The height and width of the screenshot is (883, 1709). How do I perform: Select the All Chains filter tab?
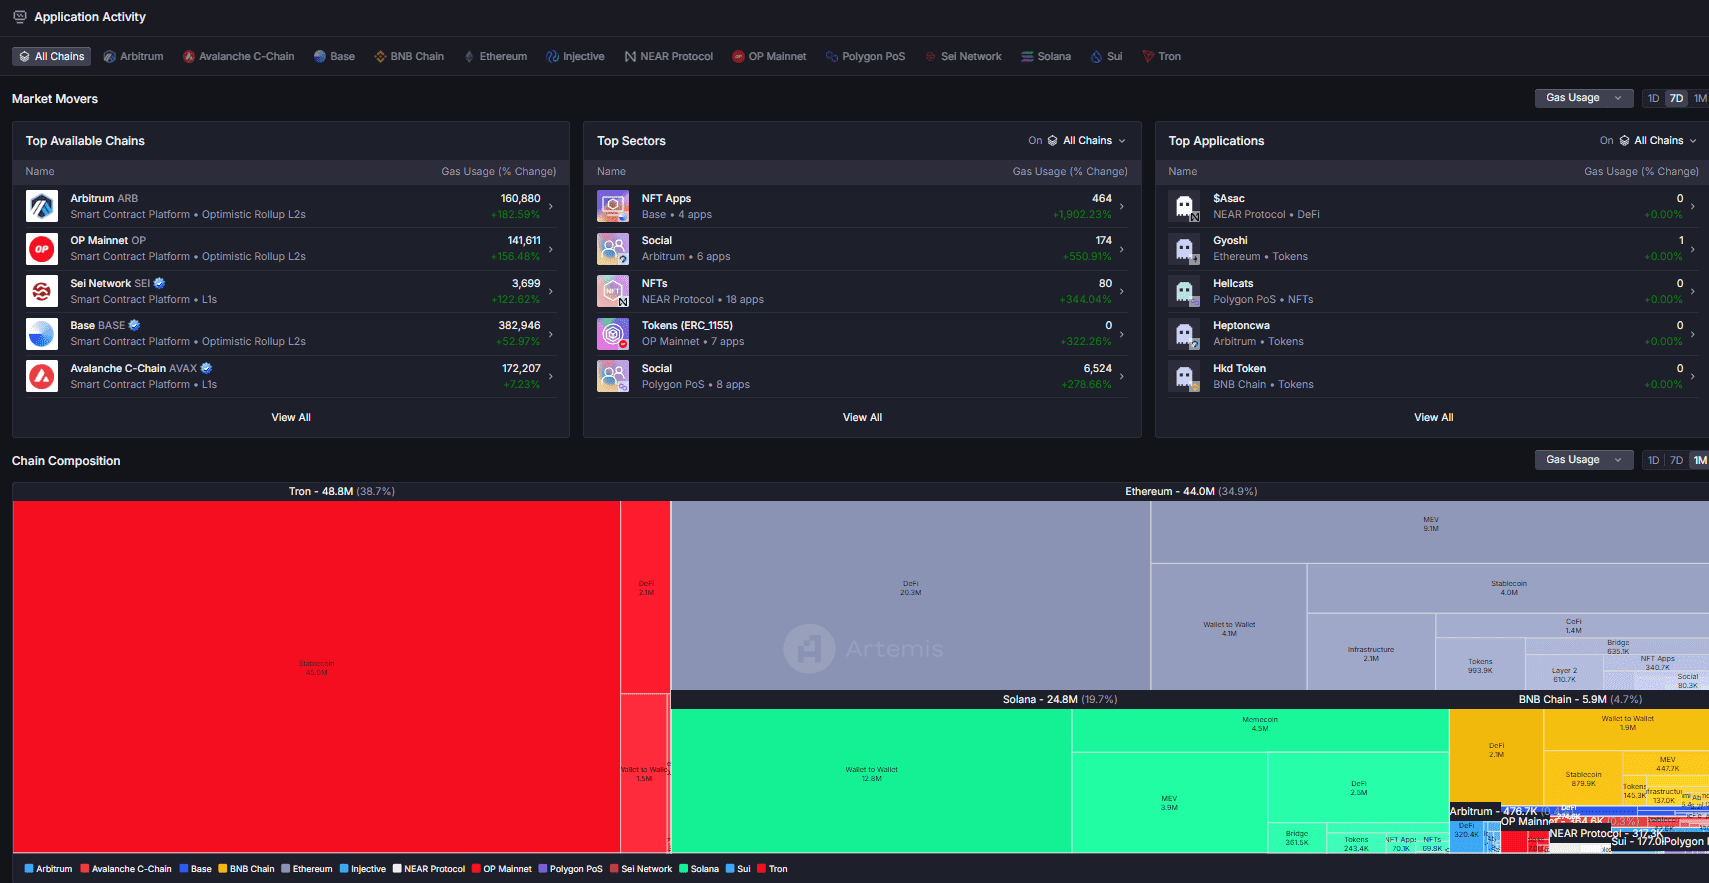pyautogui.click(x=52, y=56)
